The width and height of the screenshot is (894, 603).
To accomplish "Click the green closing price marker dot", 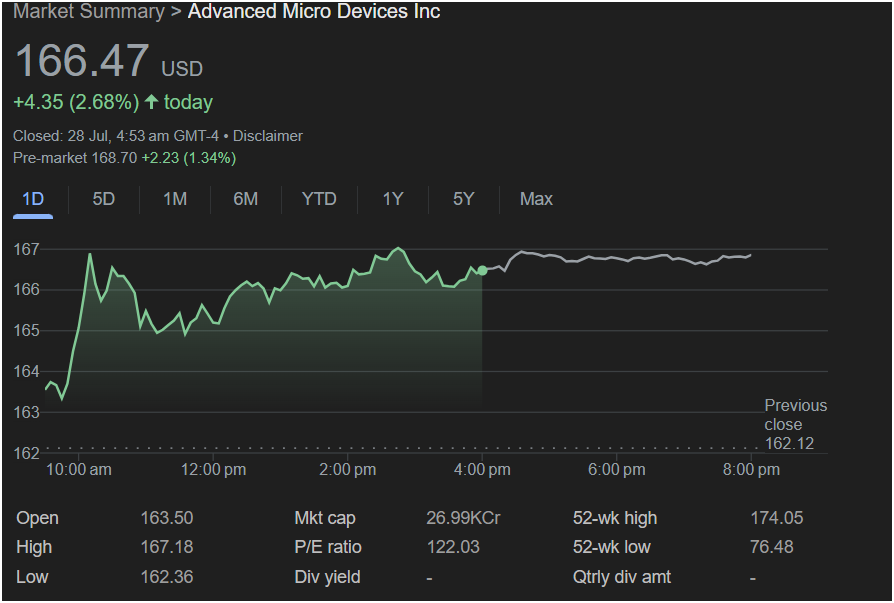I will 482,271.
